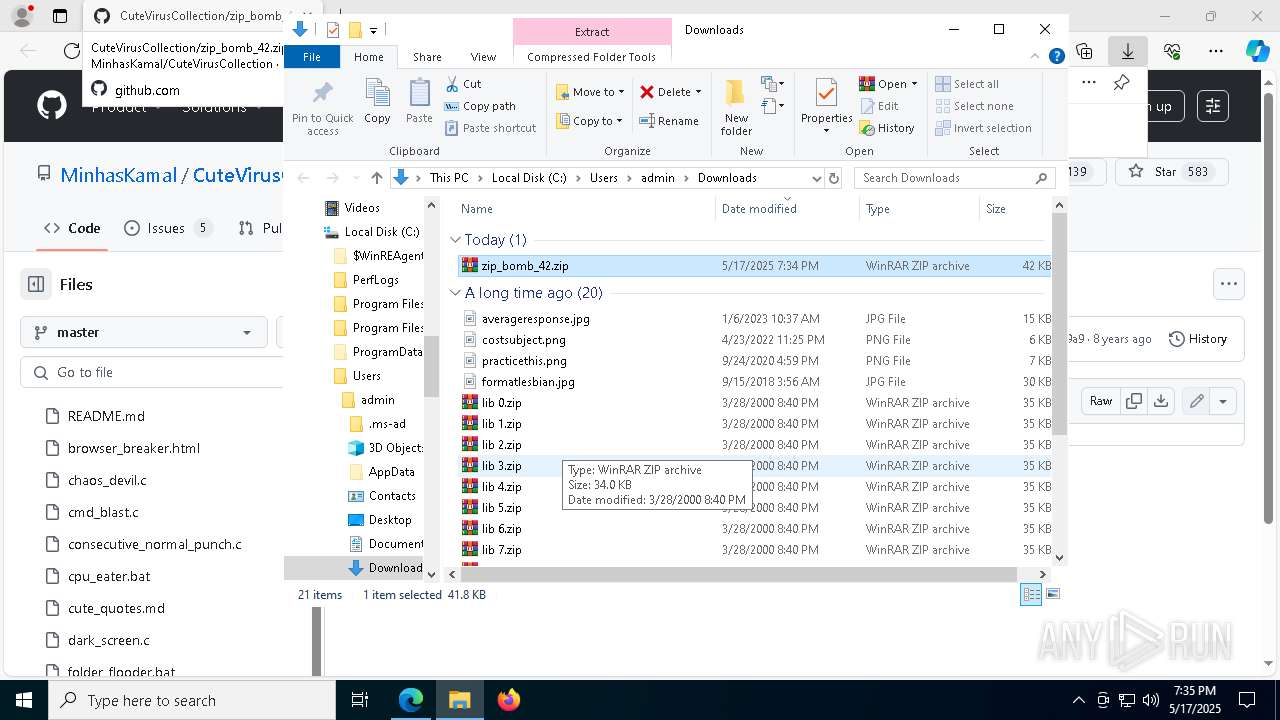Select lib 5.zip file
The width and height of the screenshot is (1280, 720).
[x=755, y=508]
